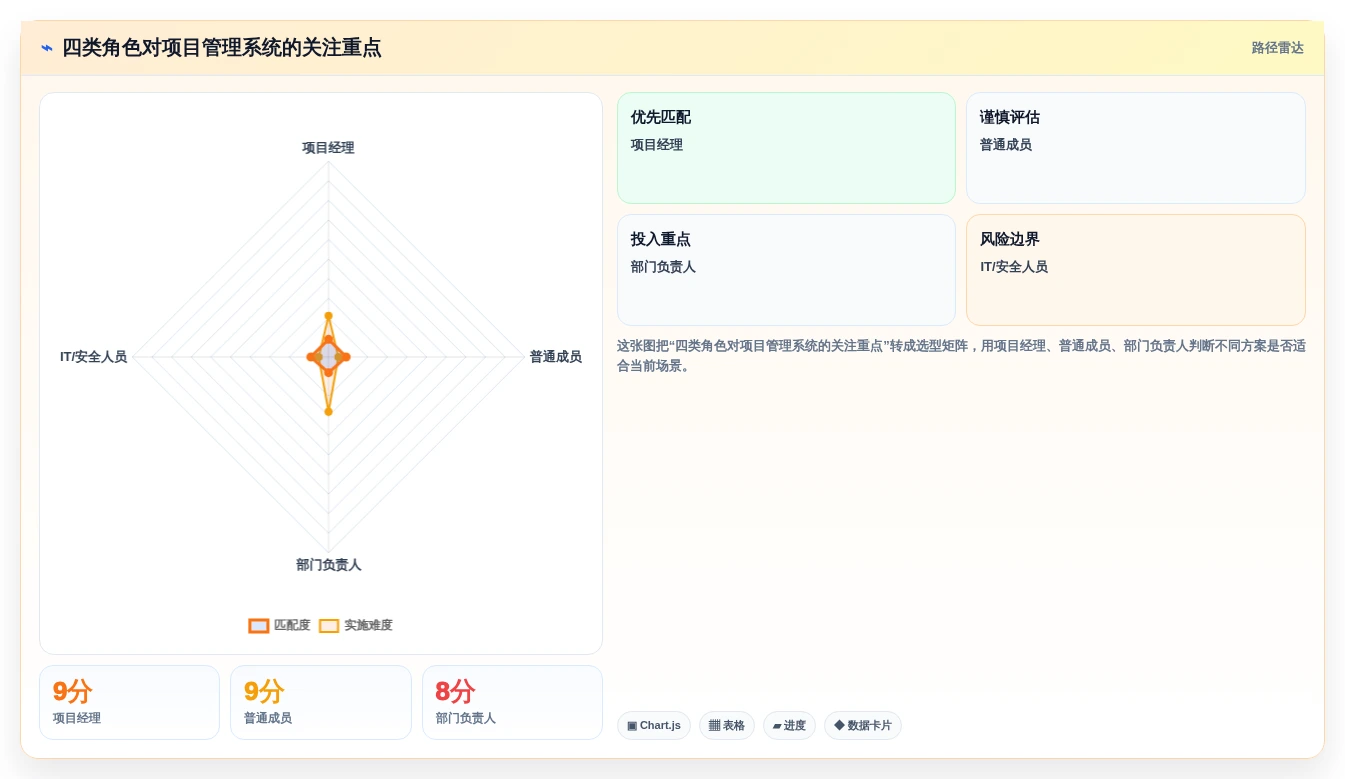Viewport: 1345px width, 779px height.
Task: Click the blue lightning icon beside the title
Action: pos(46,48)
